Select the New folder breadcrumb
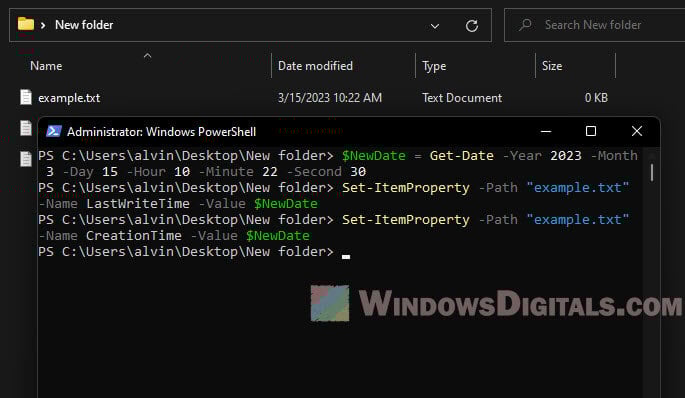Viewport: 685px width, 398px height. pyautogui.click(x=84, y=25)
